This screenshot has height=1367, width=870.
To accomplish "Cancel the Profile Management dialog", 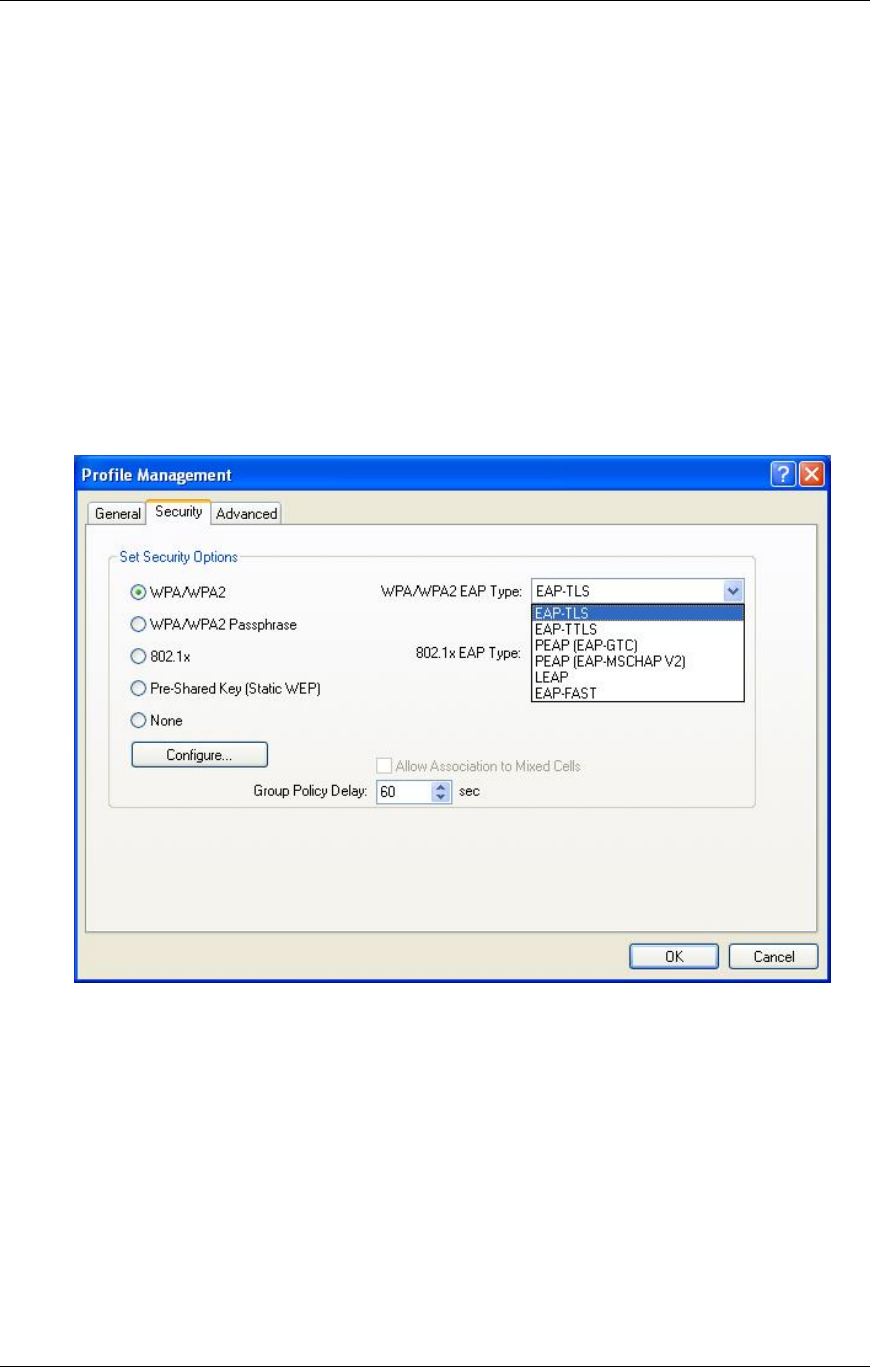I will (773, 956).
